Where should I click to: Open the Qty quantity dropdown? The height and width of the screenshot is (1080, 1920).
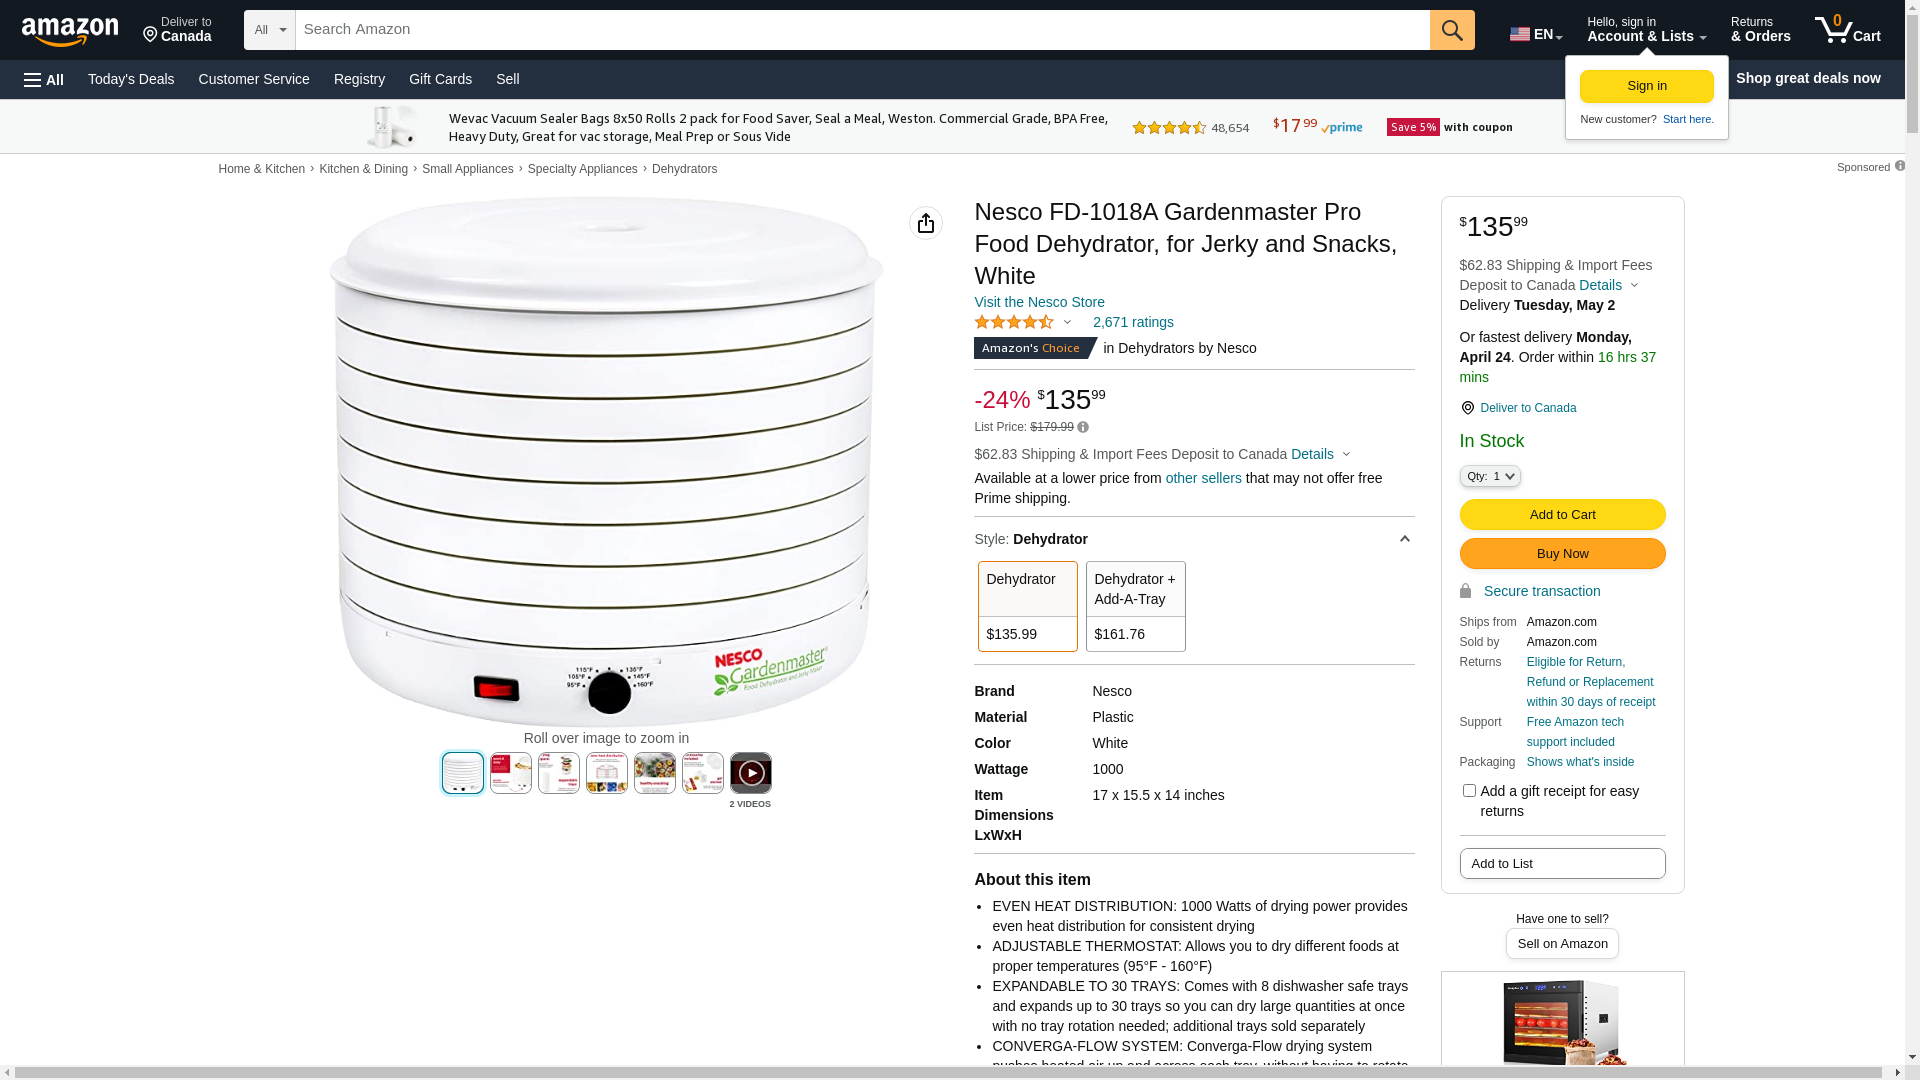[x=1490, y=477]
